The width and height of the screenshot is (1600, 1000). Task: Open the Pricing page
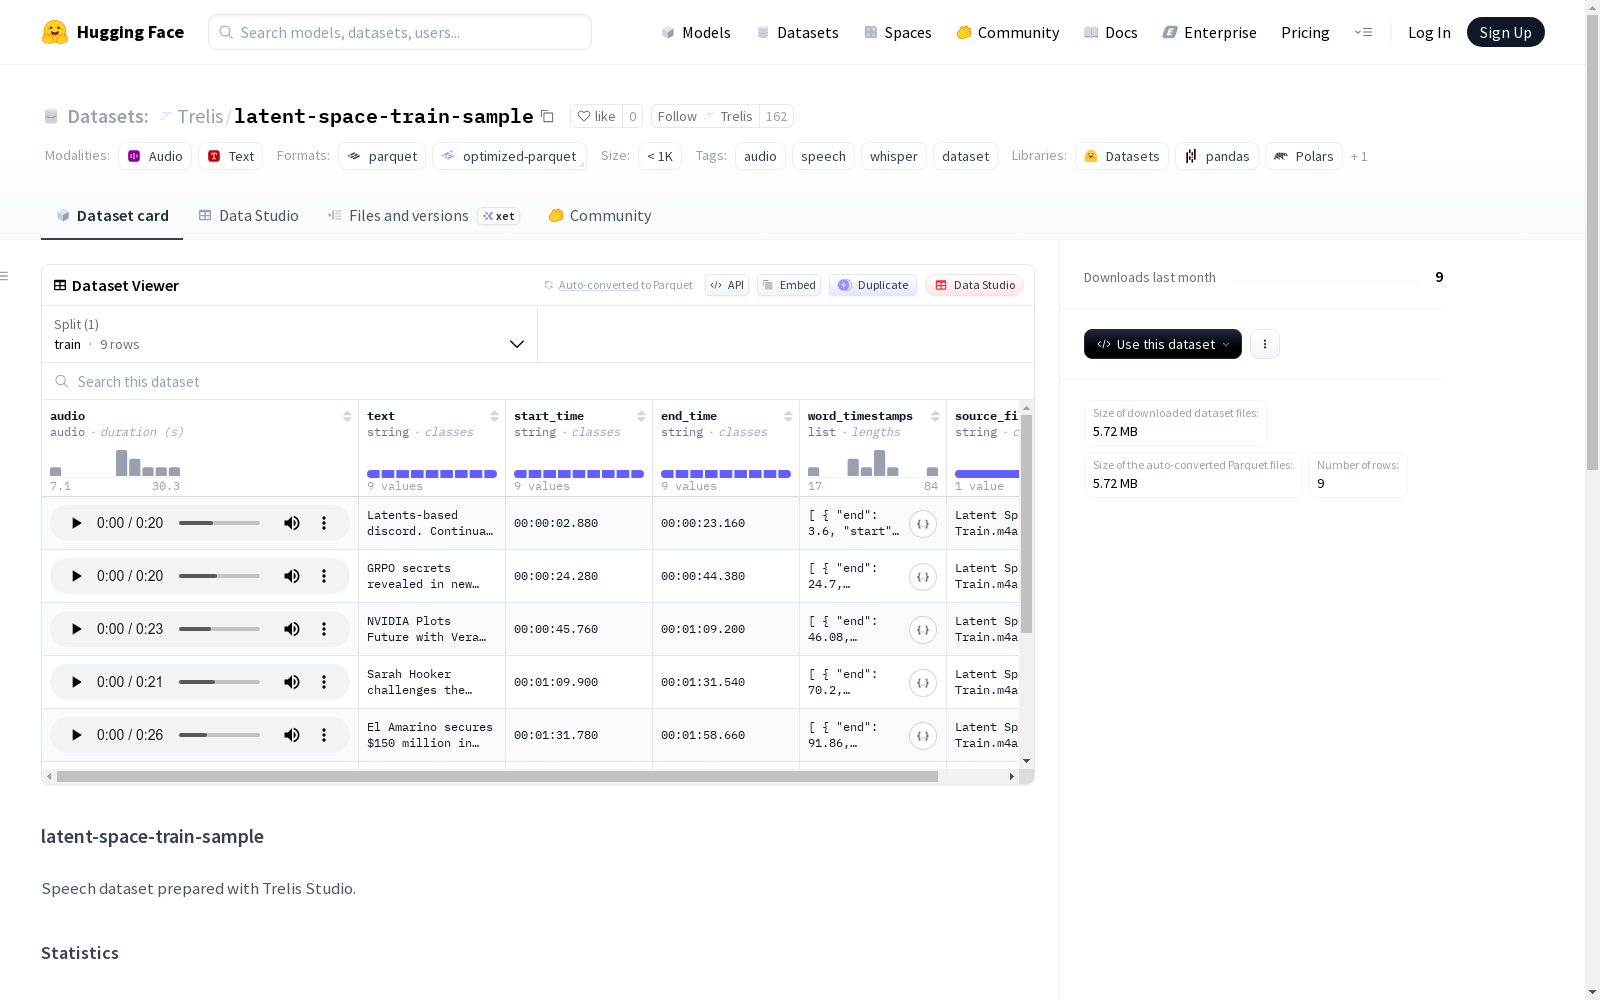point(1305,32)
